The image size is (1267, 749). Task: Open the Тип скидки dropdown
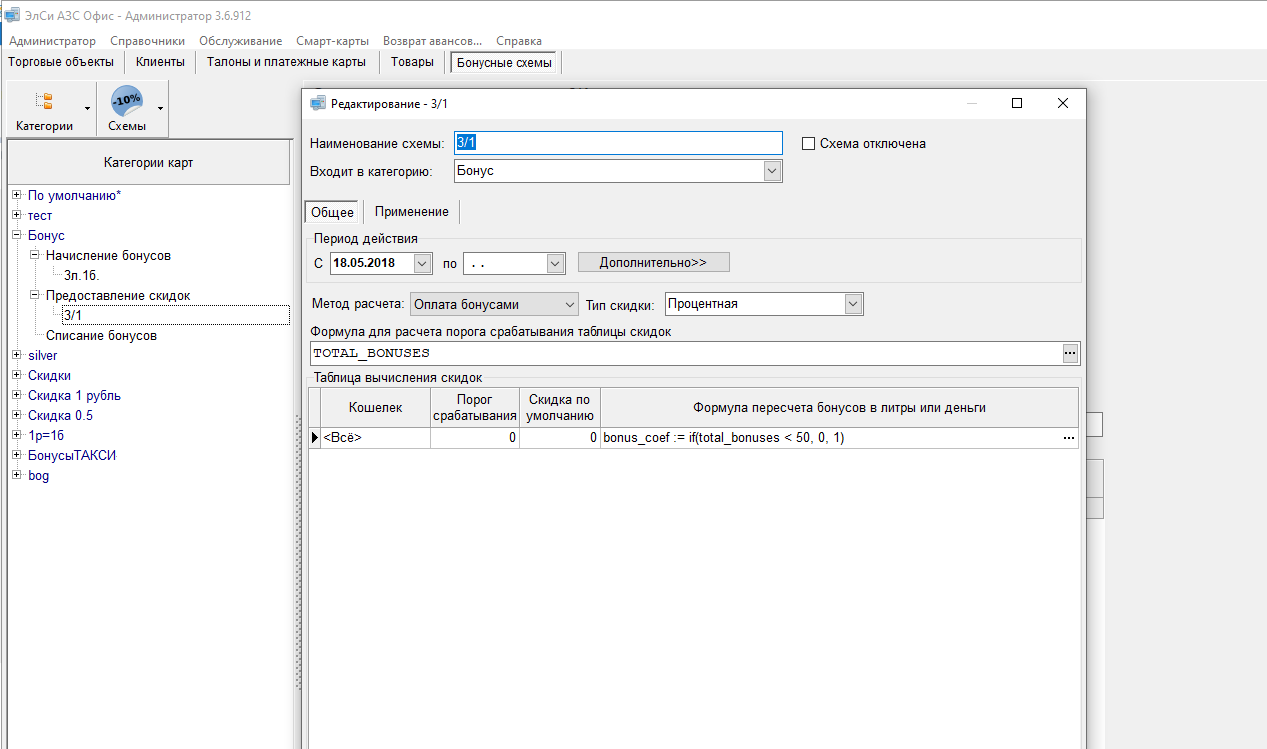pyautogui.click(x=853, y=304)
